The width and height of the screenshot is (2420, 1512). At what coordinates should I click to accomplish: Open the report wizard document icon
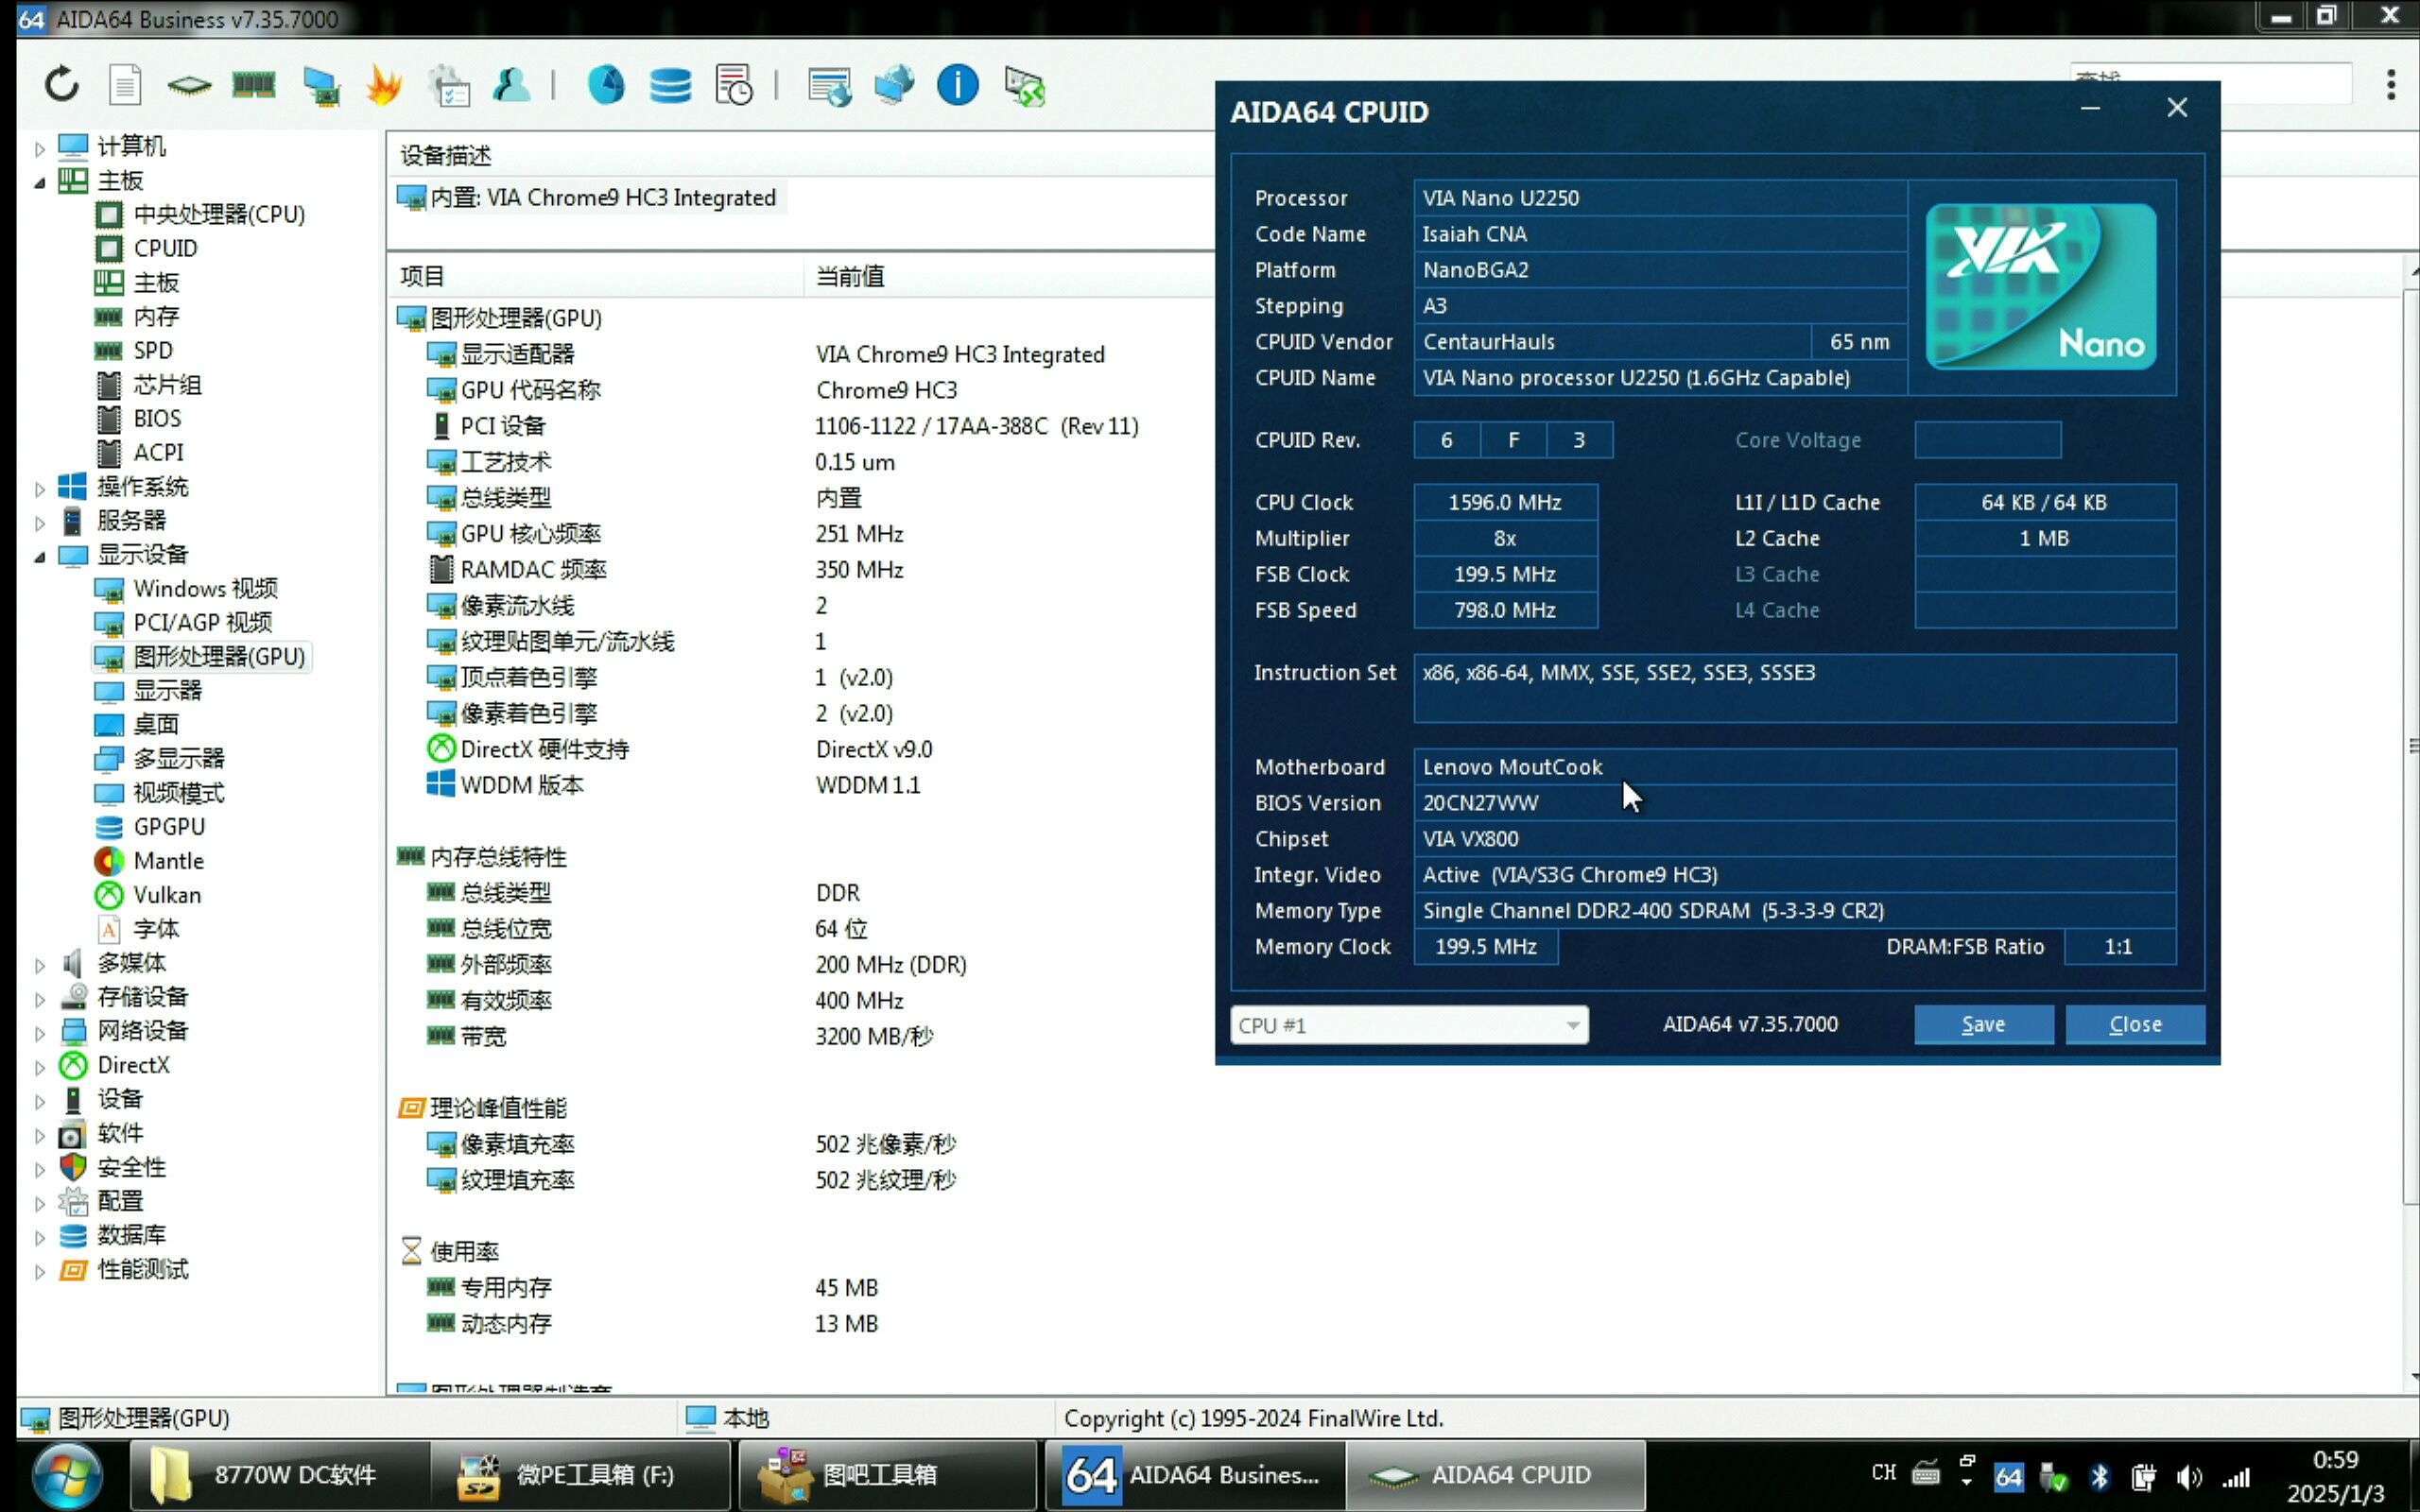(x=124, y=84)
